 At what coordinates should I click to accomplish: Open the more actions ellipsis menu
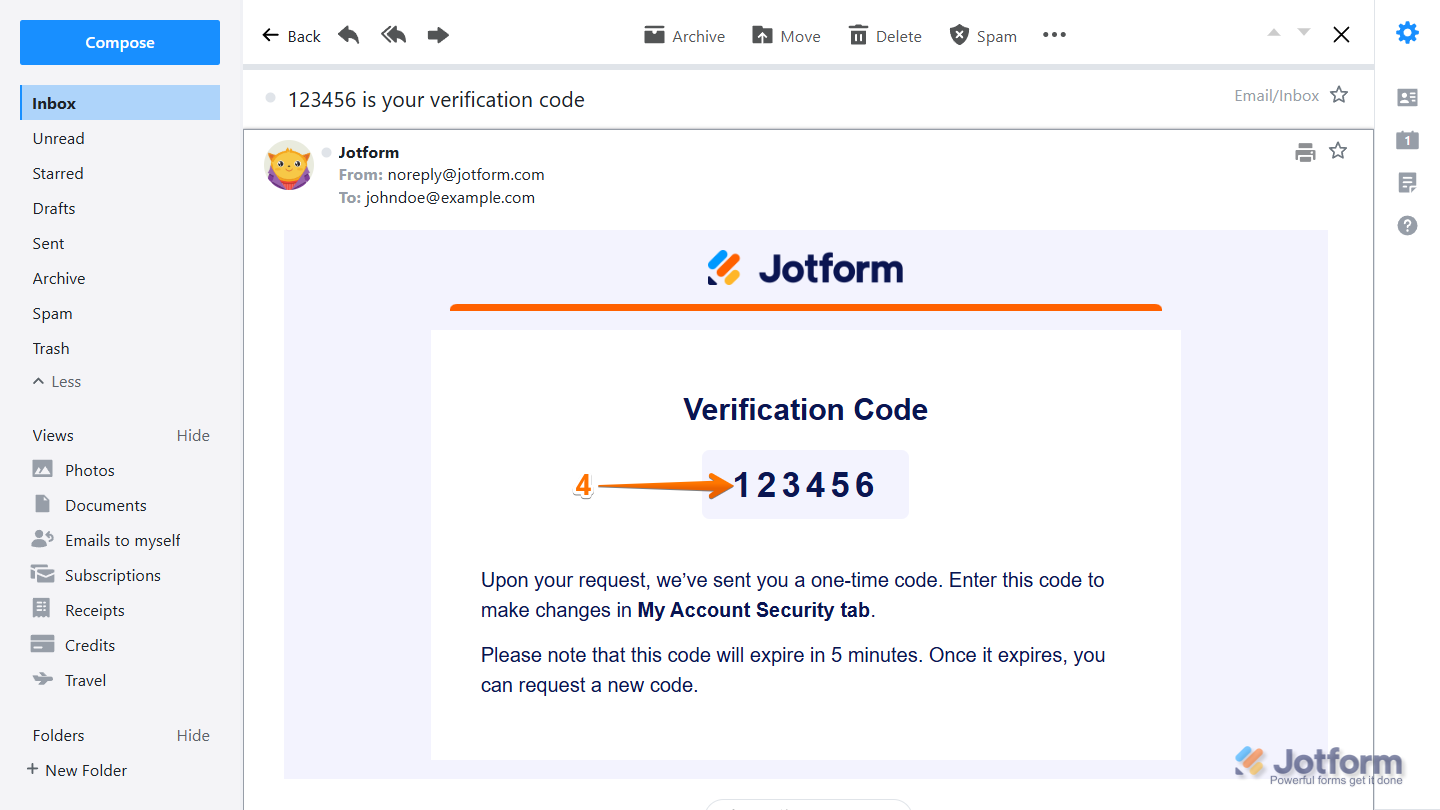(x=1054, y=35)
